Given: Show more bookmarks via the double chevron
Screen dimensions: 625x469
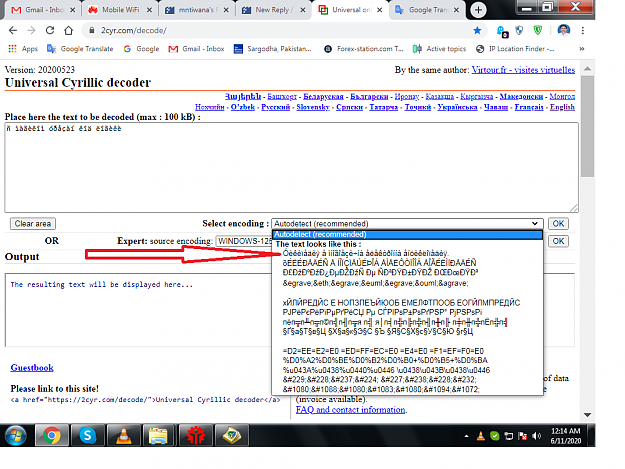Looking at the screenshot, I should 582,49.
